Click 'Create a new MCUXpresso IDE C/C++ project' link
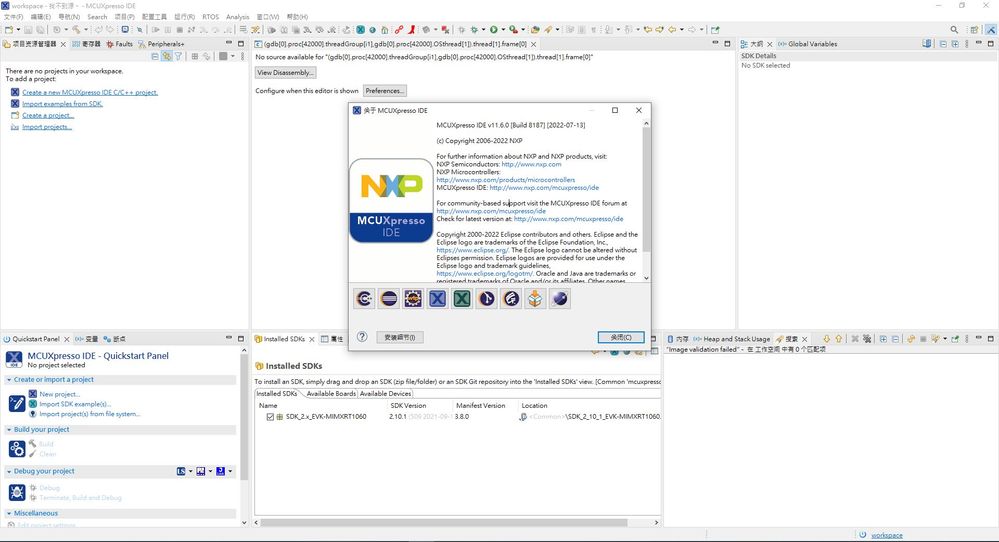999x542 pixels. point(90,92)
